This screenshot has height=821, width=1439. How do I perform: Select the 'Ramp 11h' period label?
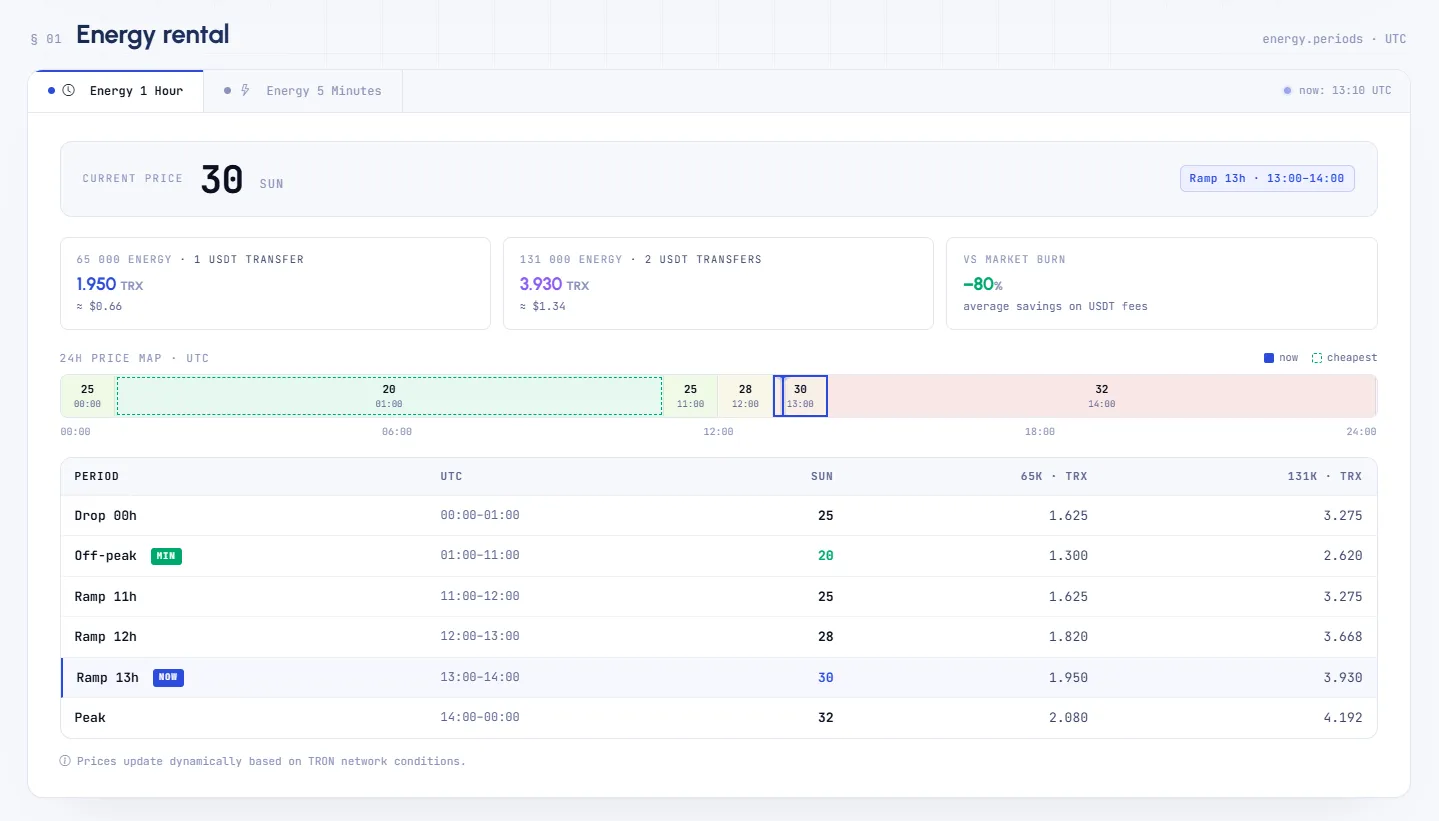(105, 597)
